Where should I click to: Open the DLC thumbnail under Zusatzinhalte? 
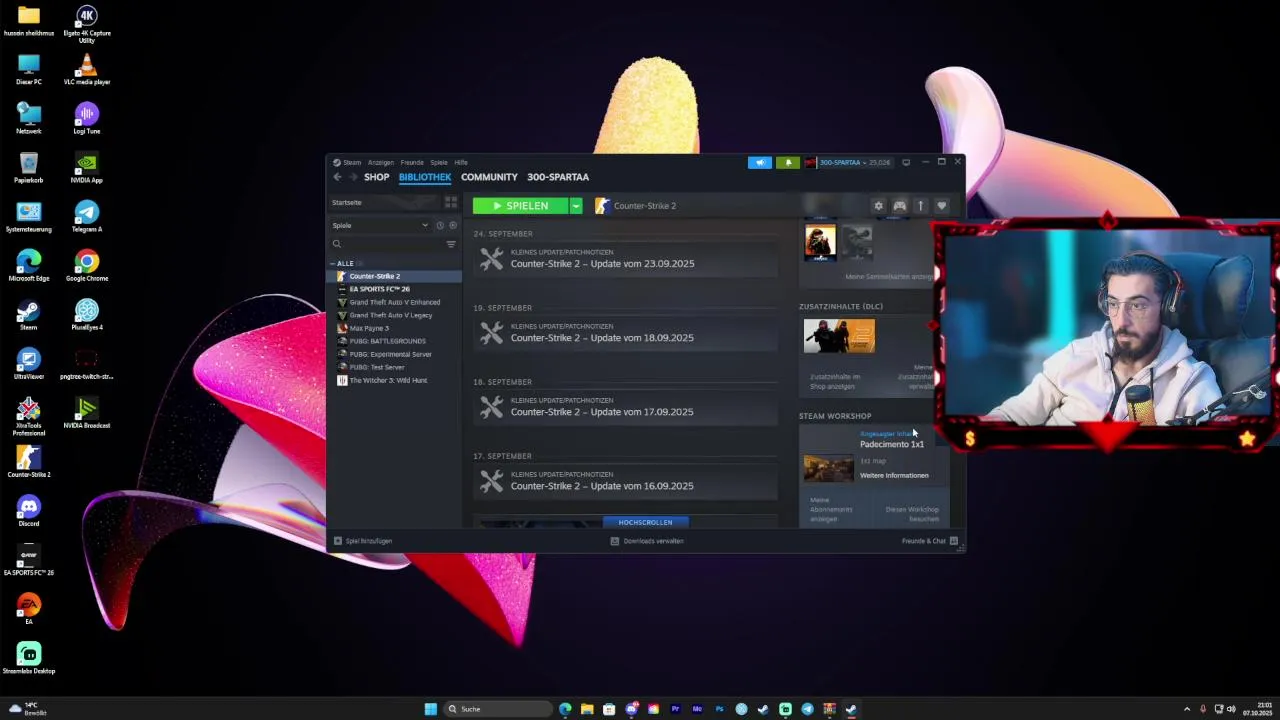click(x=839, y=336)
